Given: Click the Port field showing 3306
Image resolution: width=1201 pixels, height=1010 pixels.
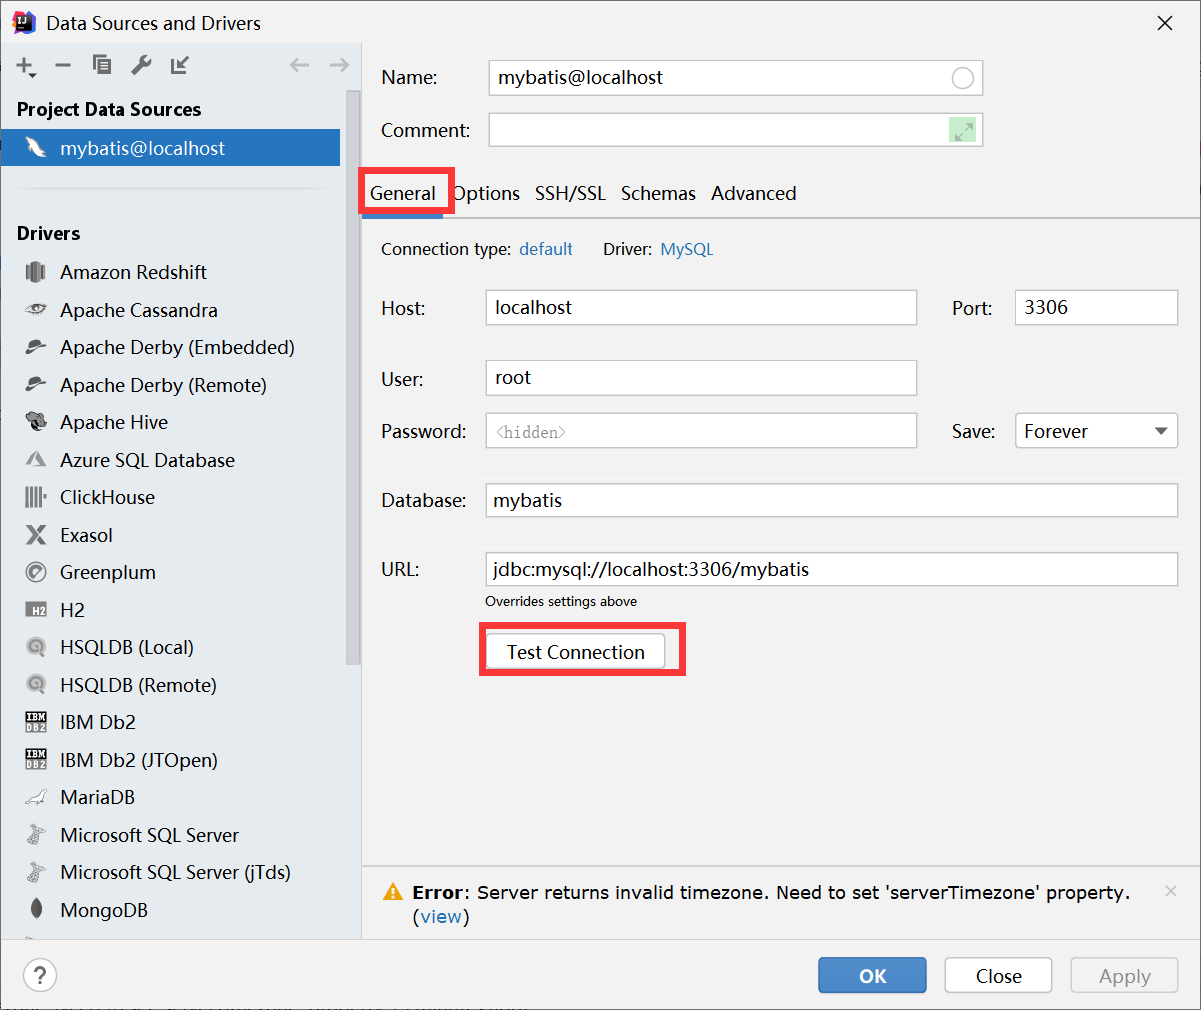Looking at the screenshot, I should (1096, 307).
